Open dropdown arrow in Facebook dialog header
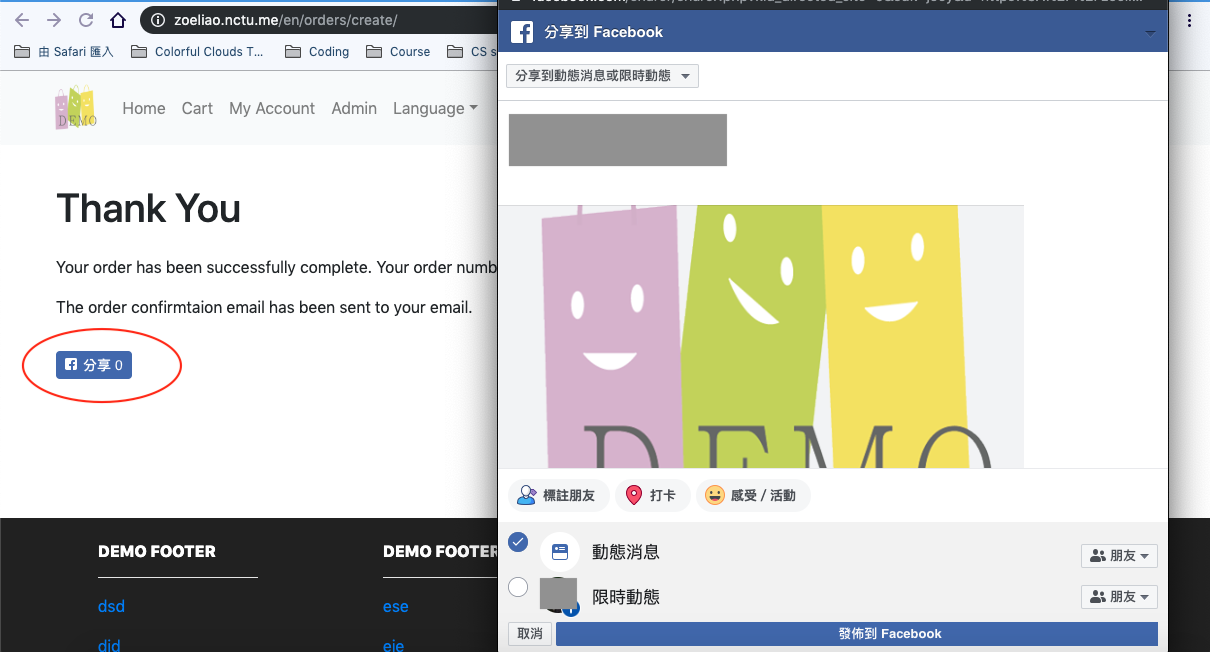This screenshot has width=1210, height=652. click(1150, 33)
